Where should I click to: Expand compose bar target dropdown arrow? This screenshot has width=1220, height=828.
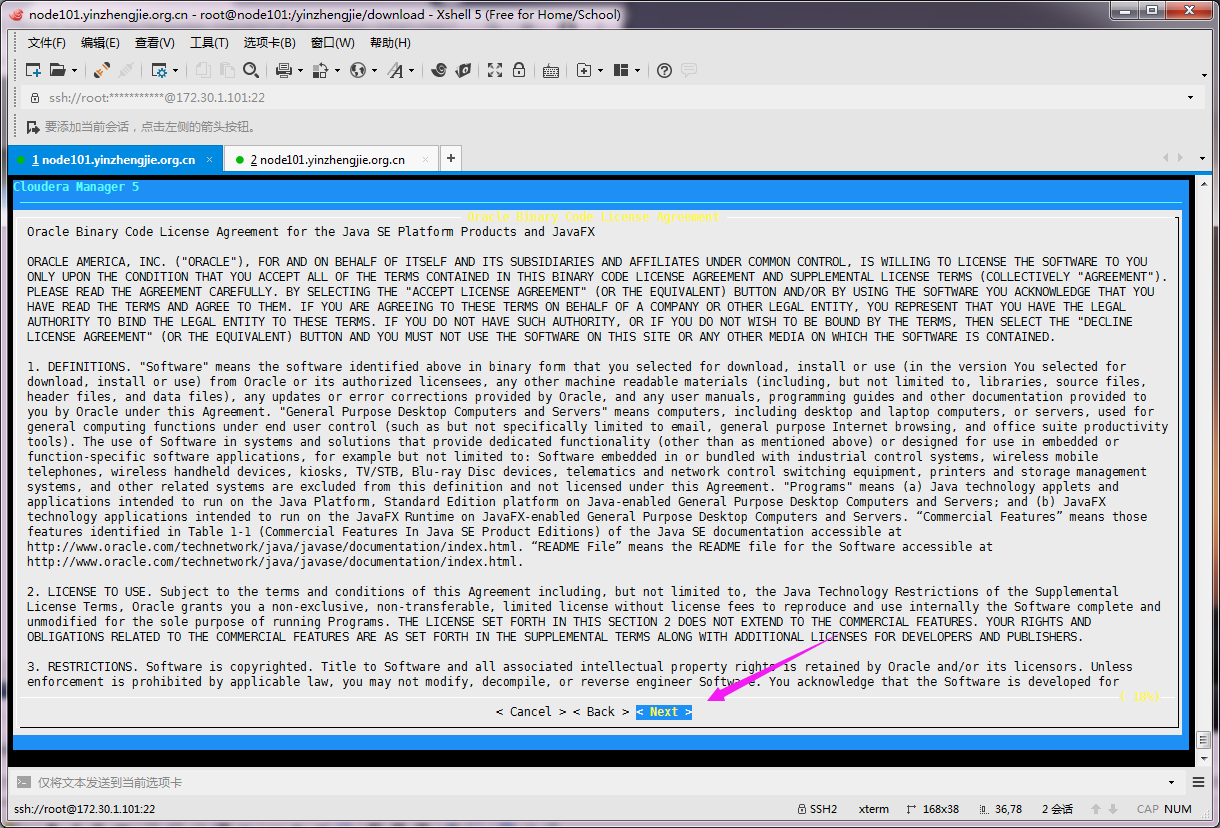pyautogui.click(x=1171, y=782)
